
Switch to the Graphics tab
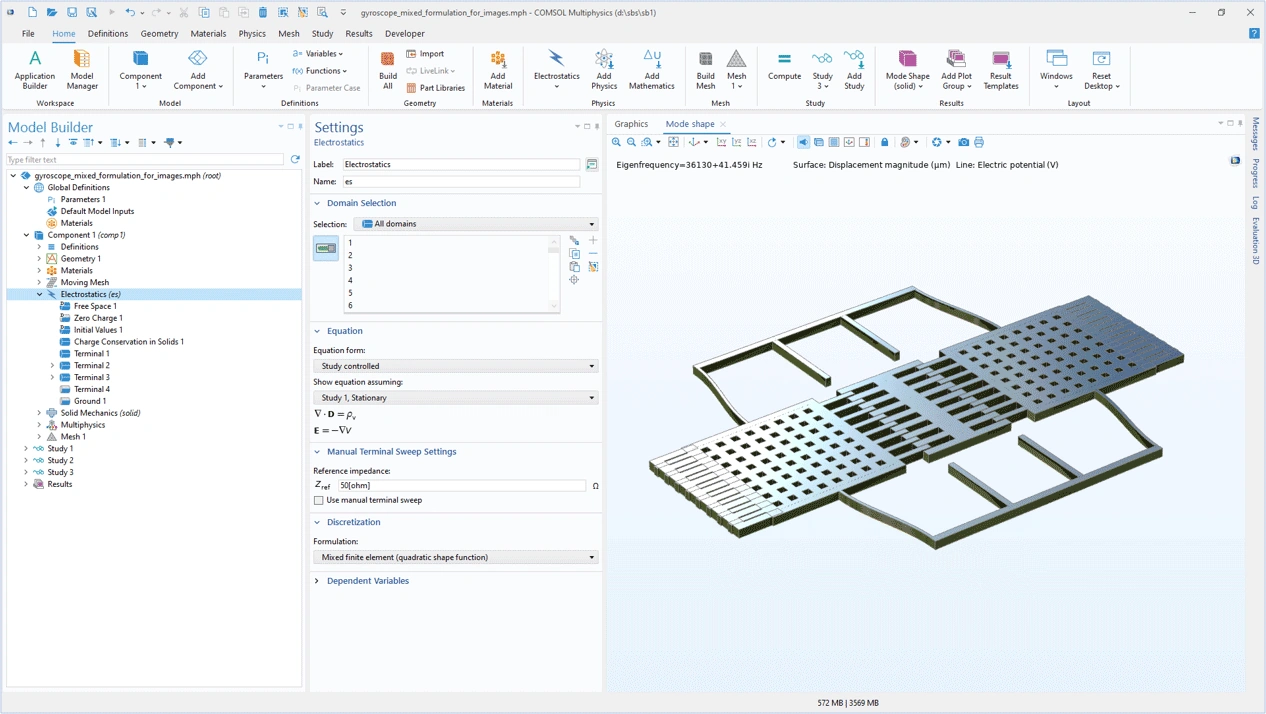[631, 124]
